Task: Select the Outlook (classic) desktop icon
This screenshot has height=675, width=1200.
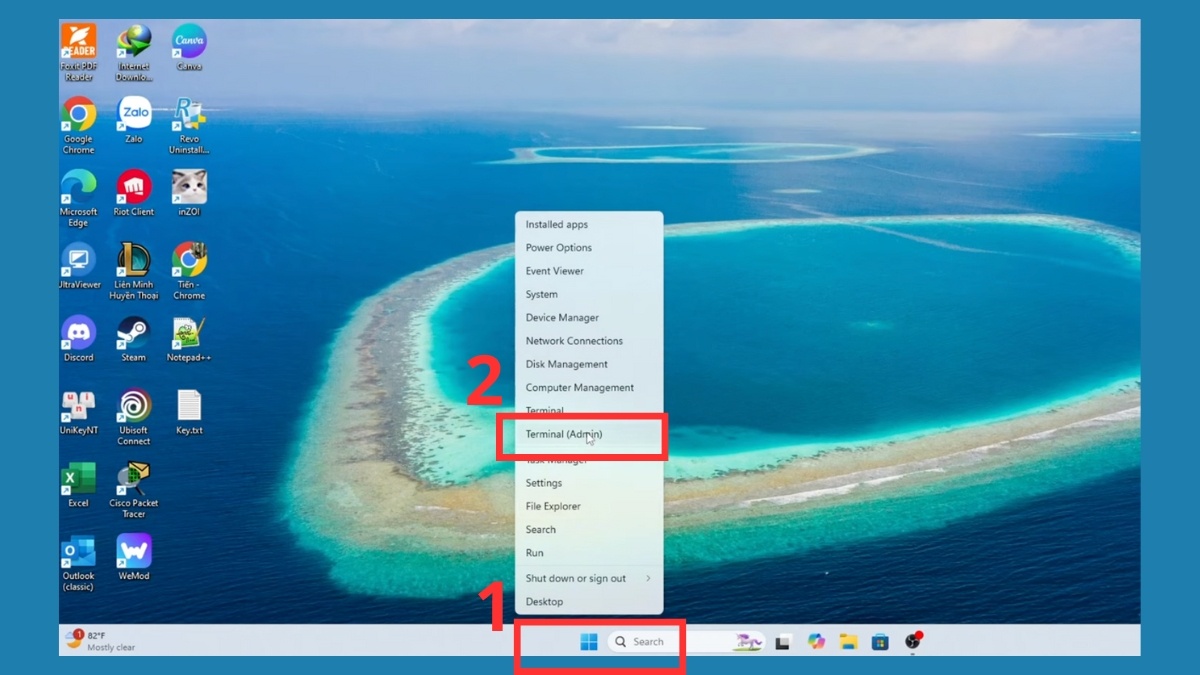Action: (78, 563)
